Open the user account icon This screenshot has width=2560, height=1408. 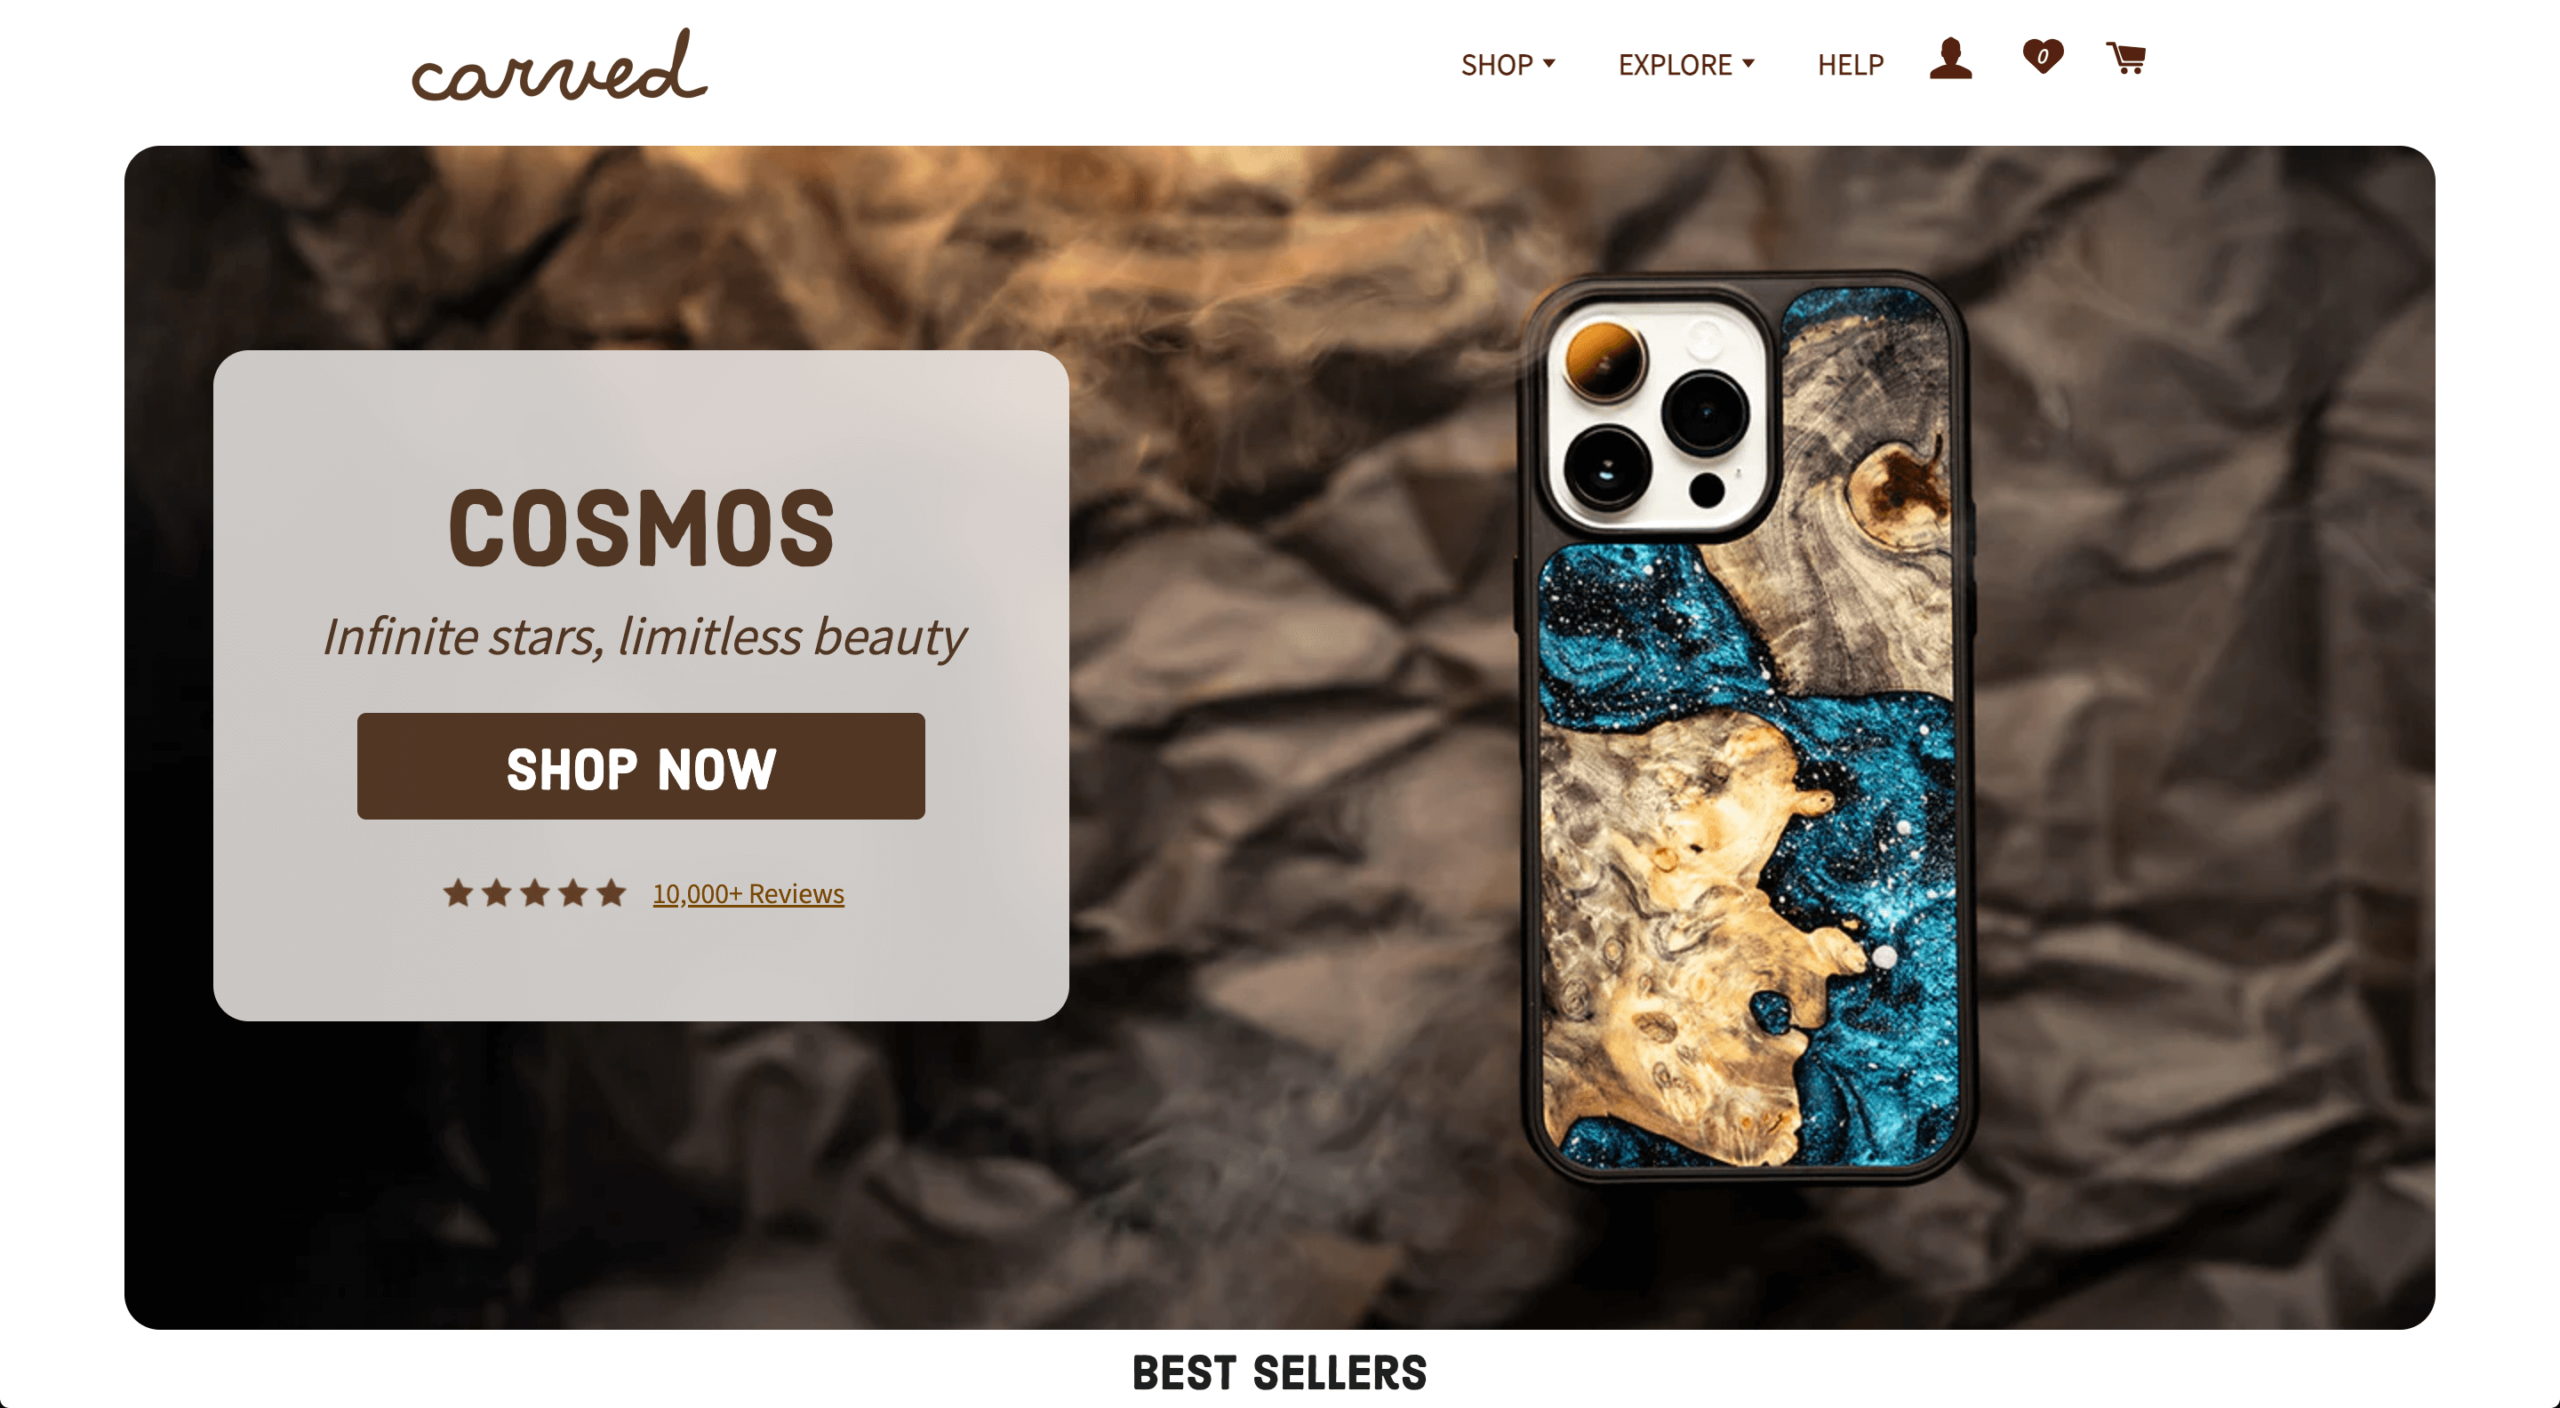tap(1950, 58)
